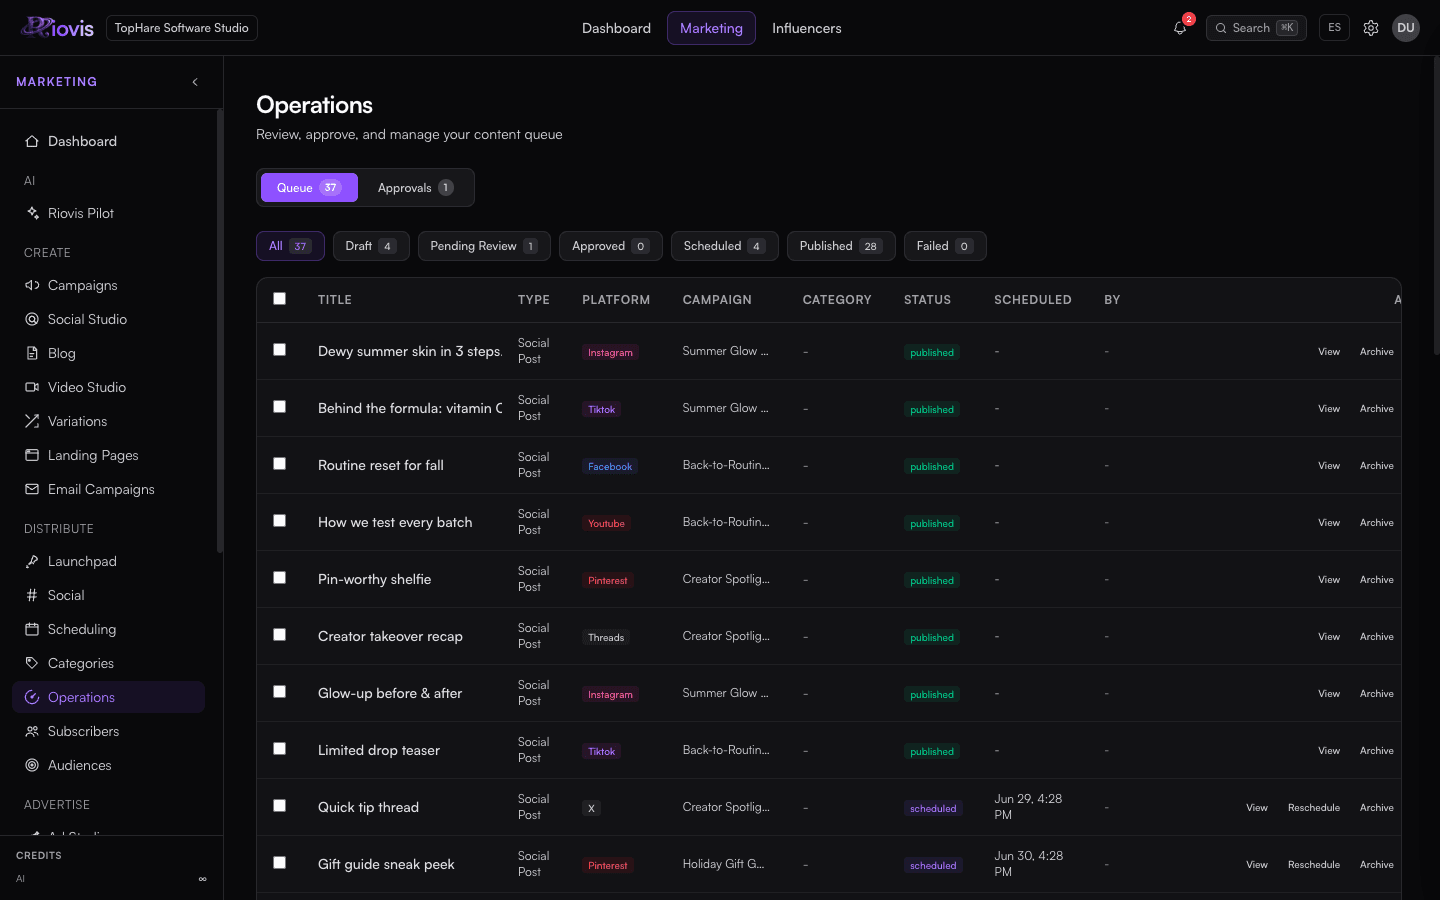Archive the Dewy summer skin post
Image resolution: width=1440 pixels, height=900 pixels.
(x=1376, y=352)
